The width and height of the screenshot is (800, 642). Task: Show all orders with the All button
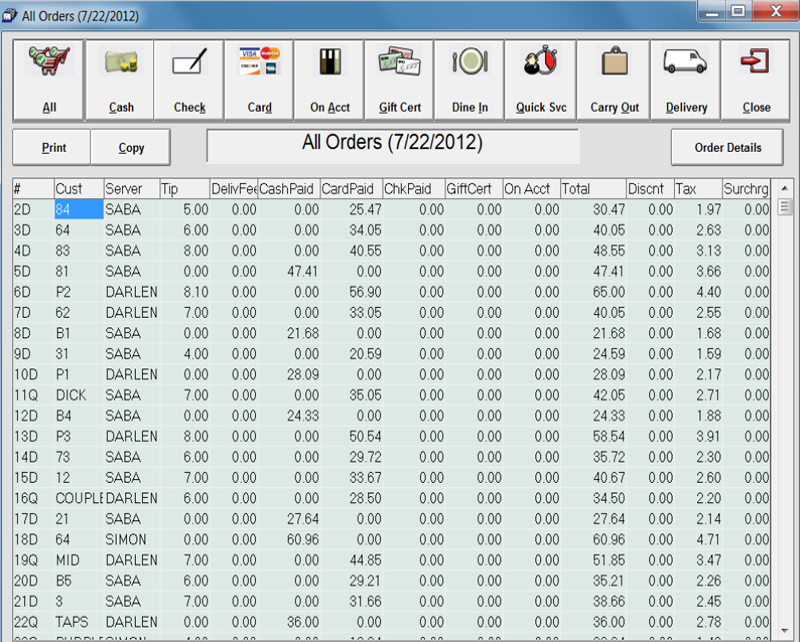48,80
